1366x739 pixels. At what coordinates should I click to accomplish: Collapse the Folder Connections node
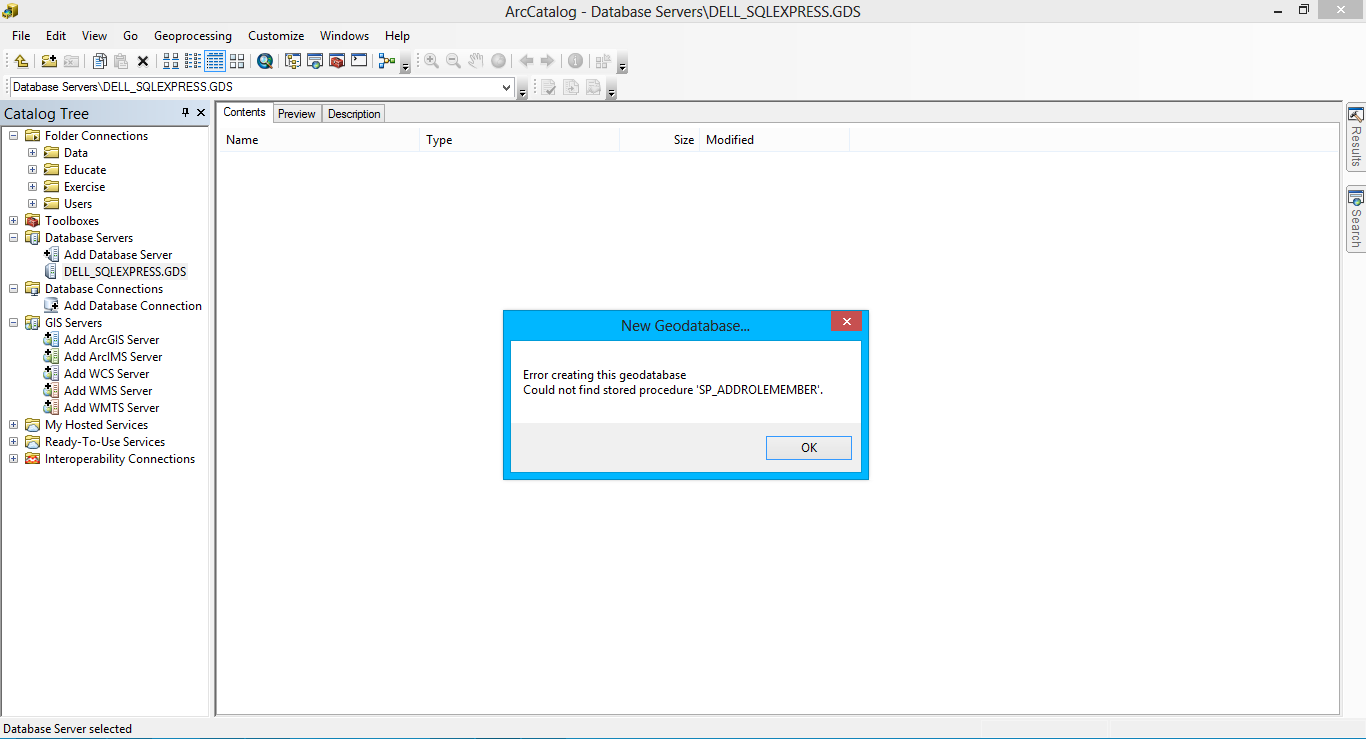[x=14, y=136]
